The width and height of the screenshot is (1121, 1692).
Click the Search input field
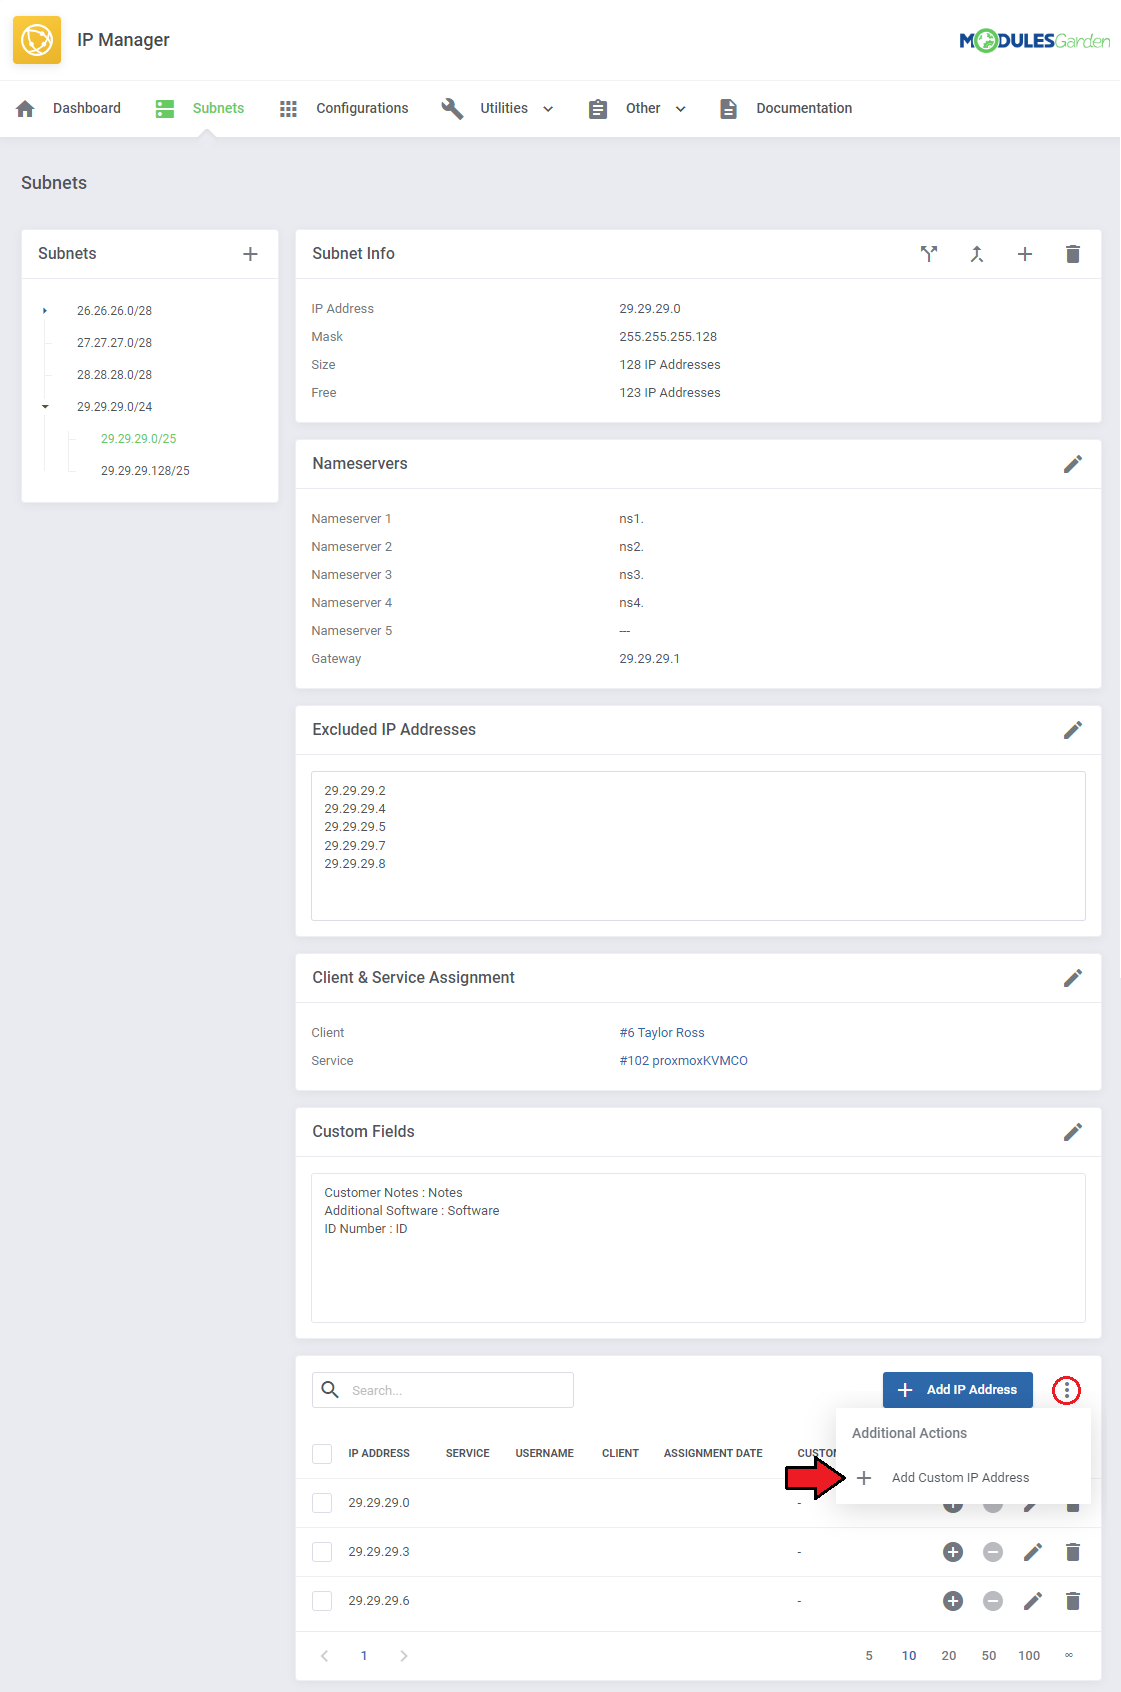pos(443,1390)
